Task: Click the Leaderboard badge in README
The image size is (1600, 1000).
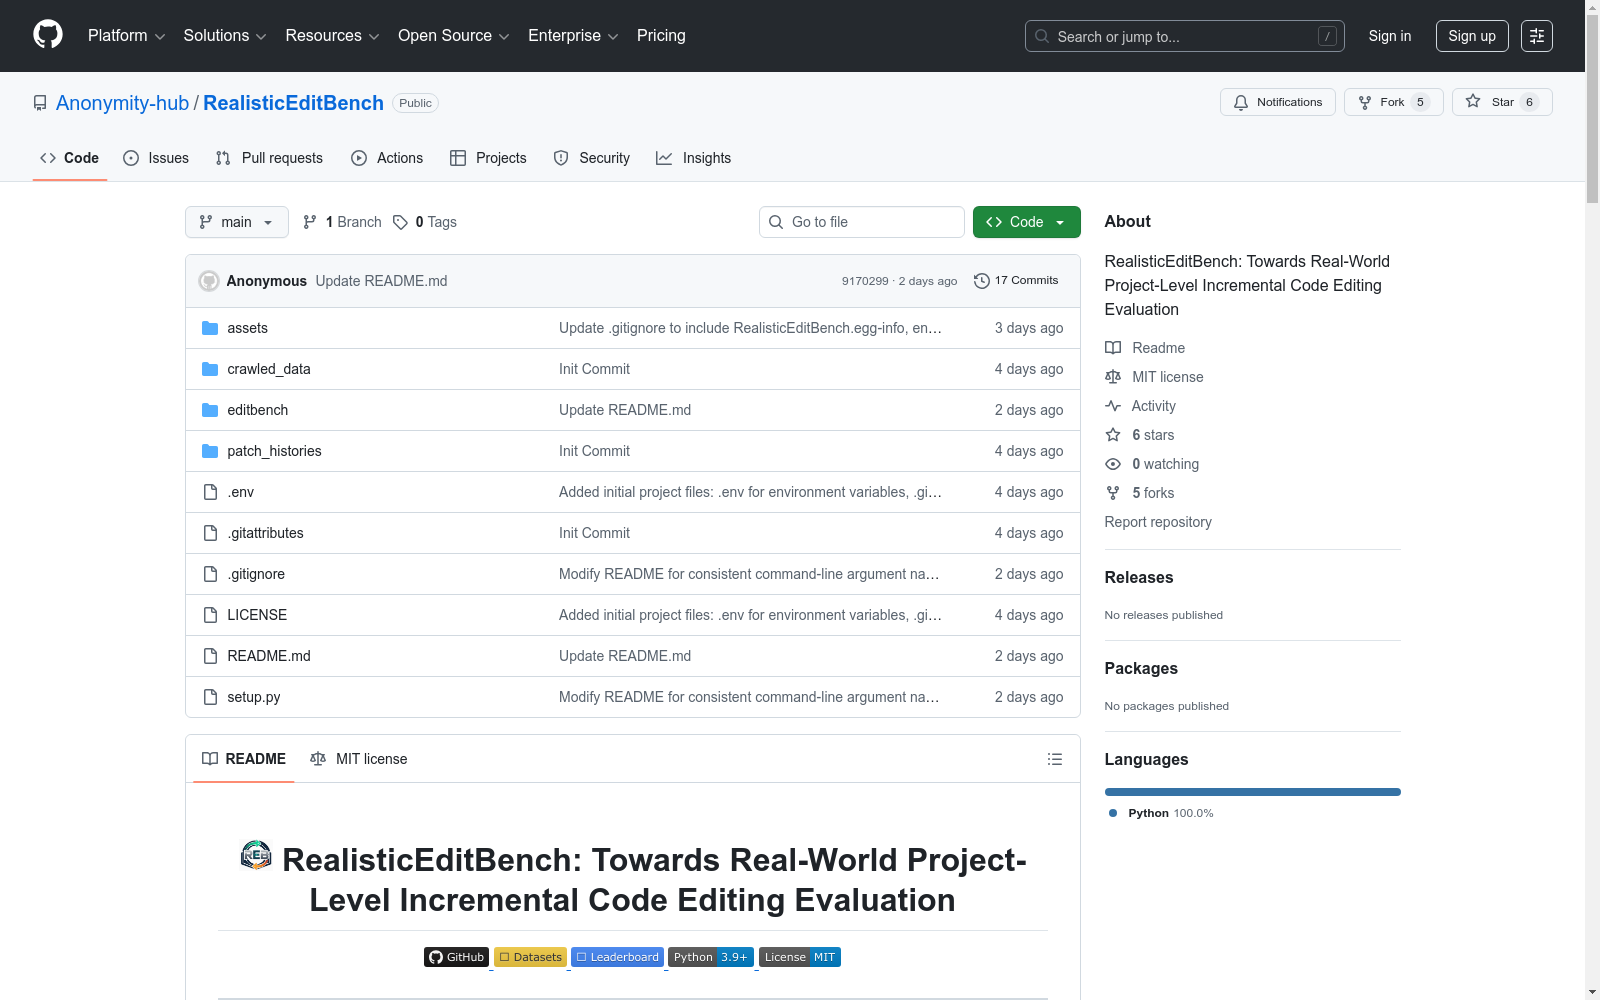Action: pos(618,957)
